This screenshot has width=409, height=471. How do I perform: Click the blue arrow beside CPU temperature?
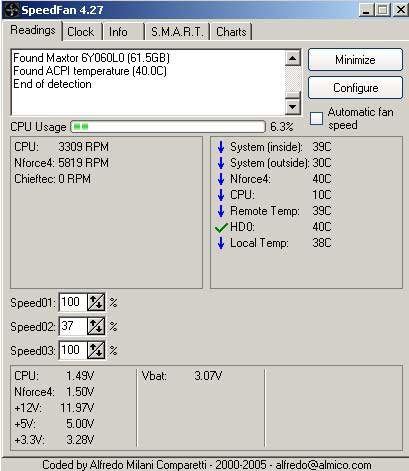[x=221, y=195]
